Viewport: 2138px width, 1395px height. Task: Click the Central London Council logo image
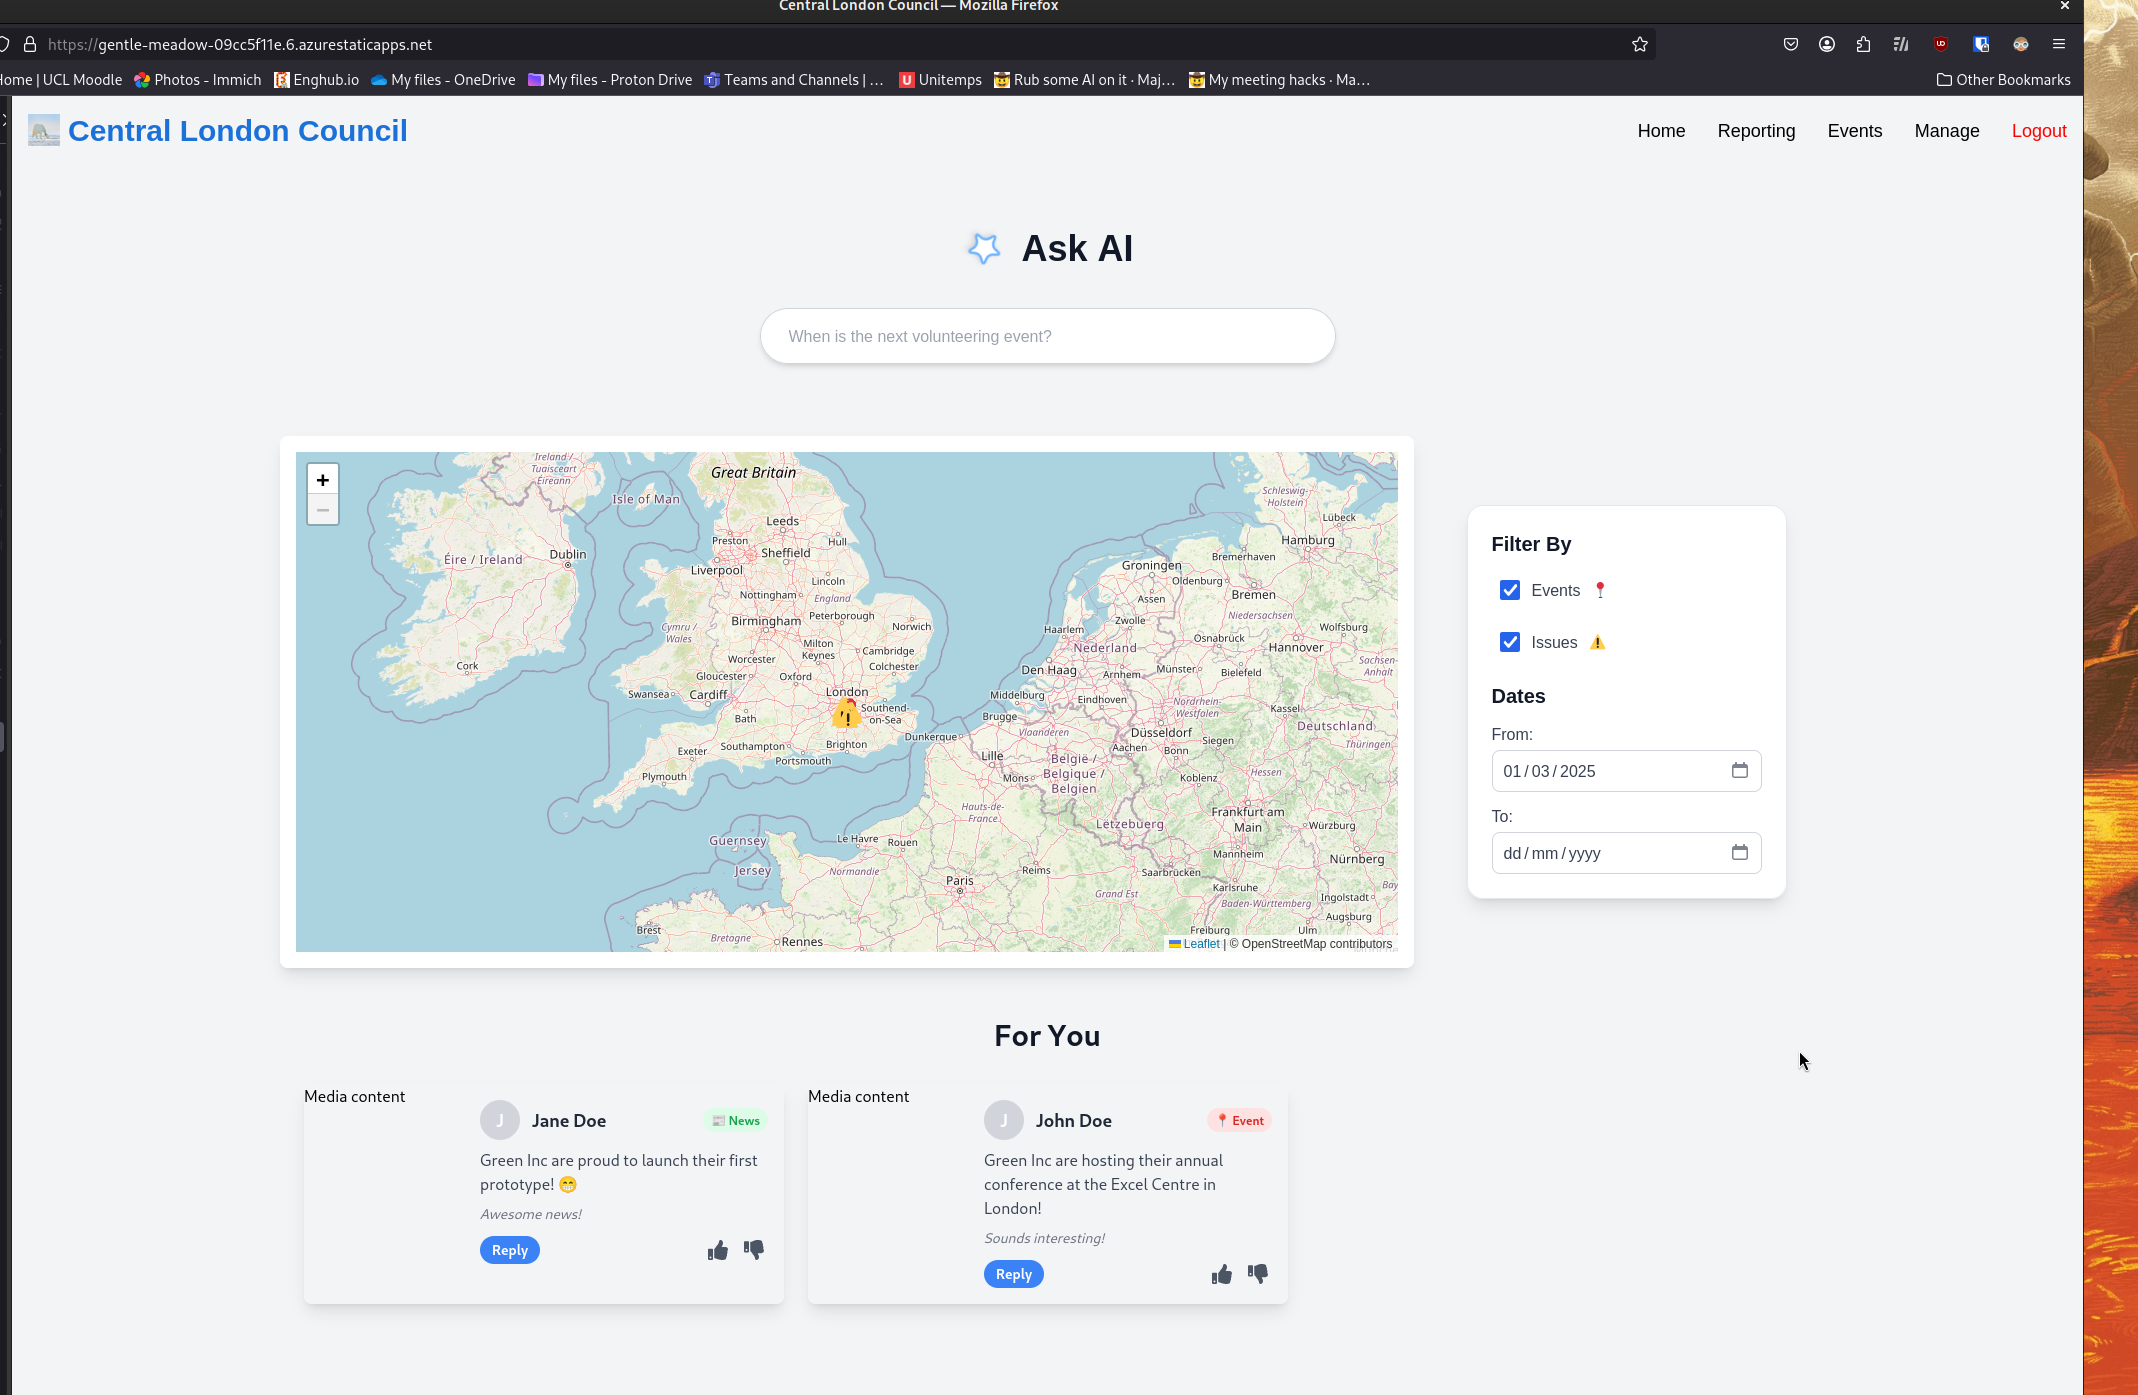[43, 131]
